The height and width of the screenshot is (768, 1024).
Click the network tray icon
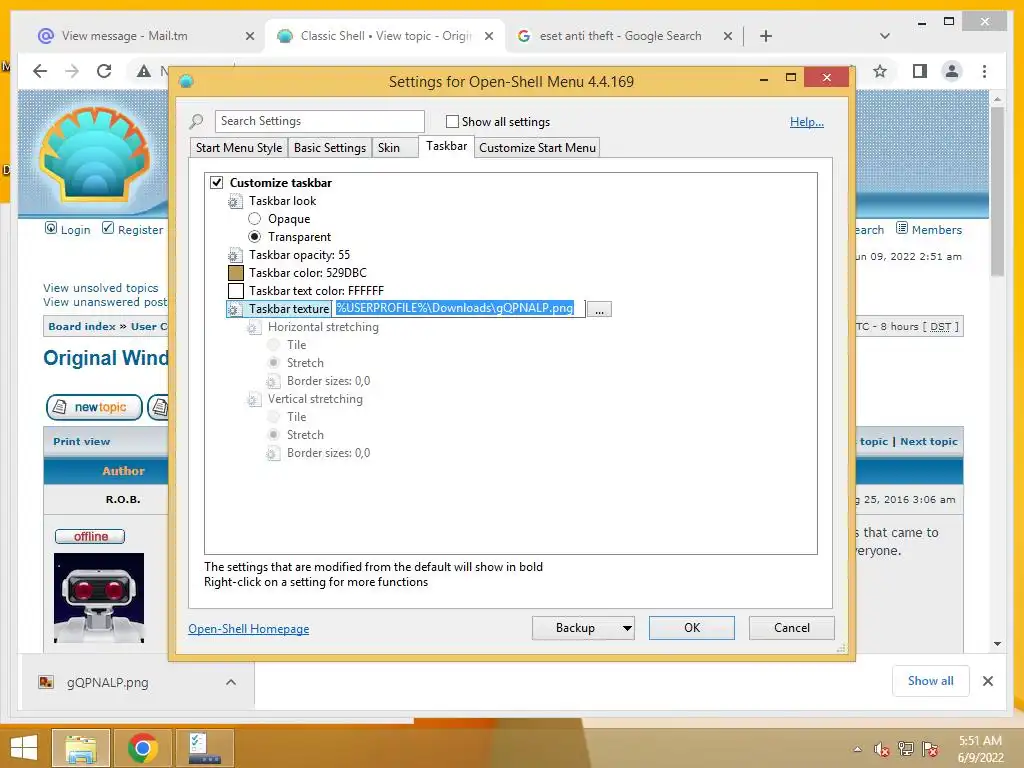906,749
